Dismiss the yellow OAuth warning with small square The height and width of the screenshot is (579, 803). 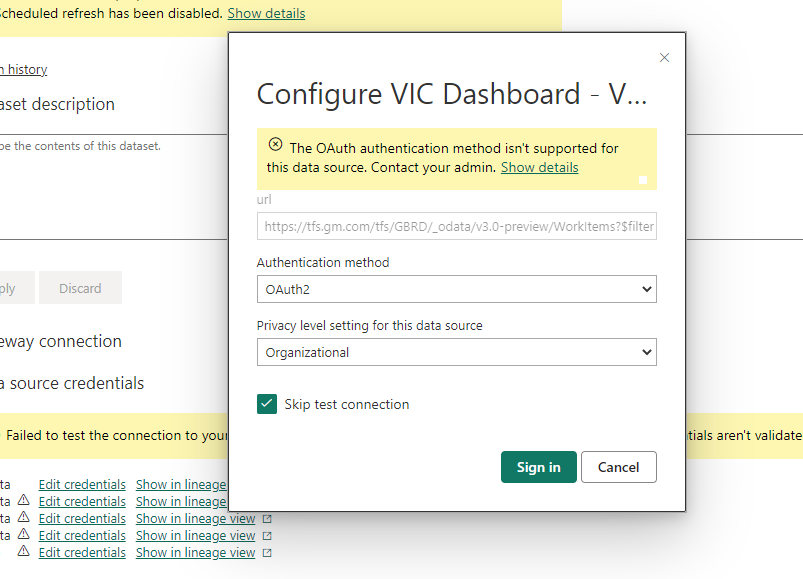point(643,180)
